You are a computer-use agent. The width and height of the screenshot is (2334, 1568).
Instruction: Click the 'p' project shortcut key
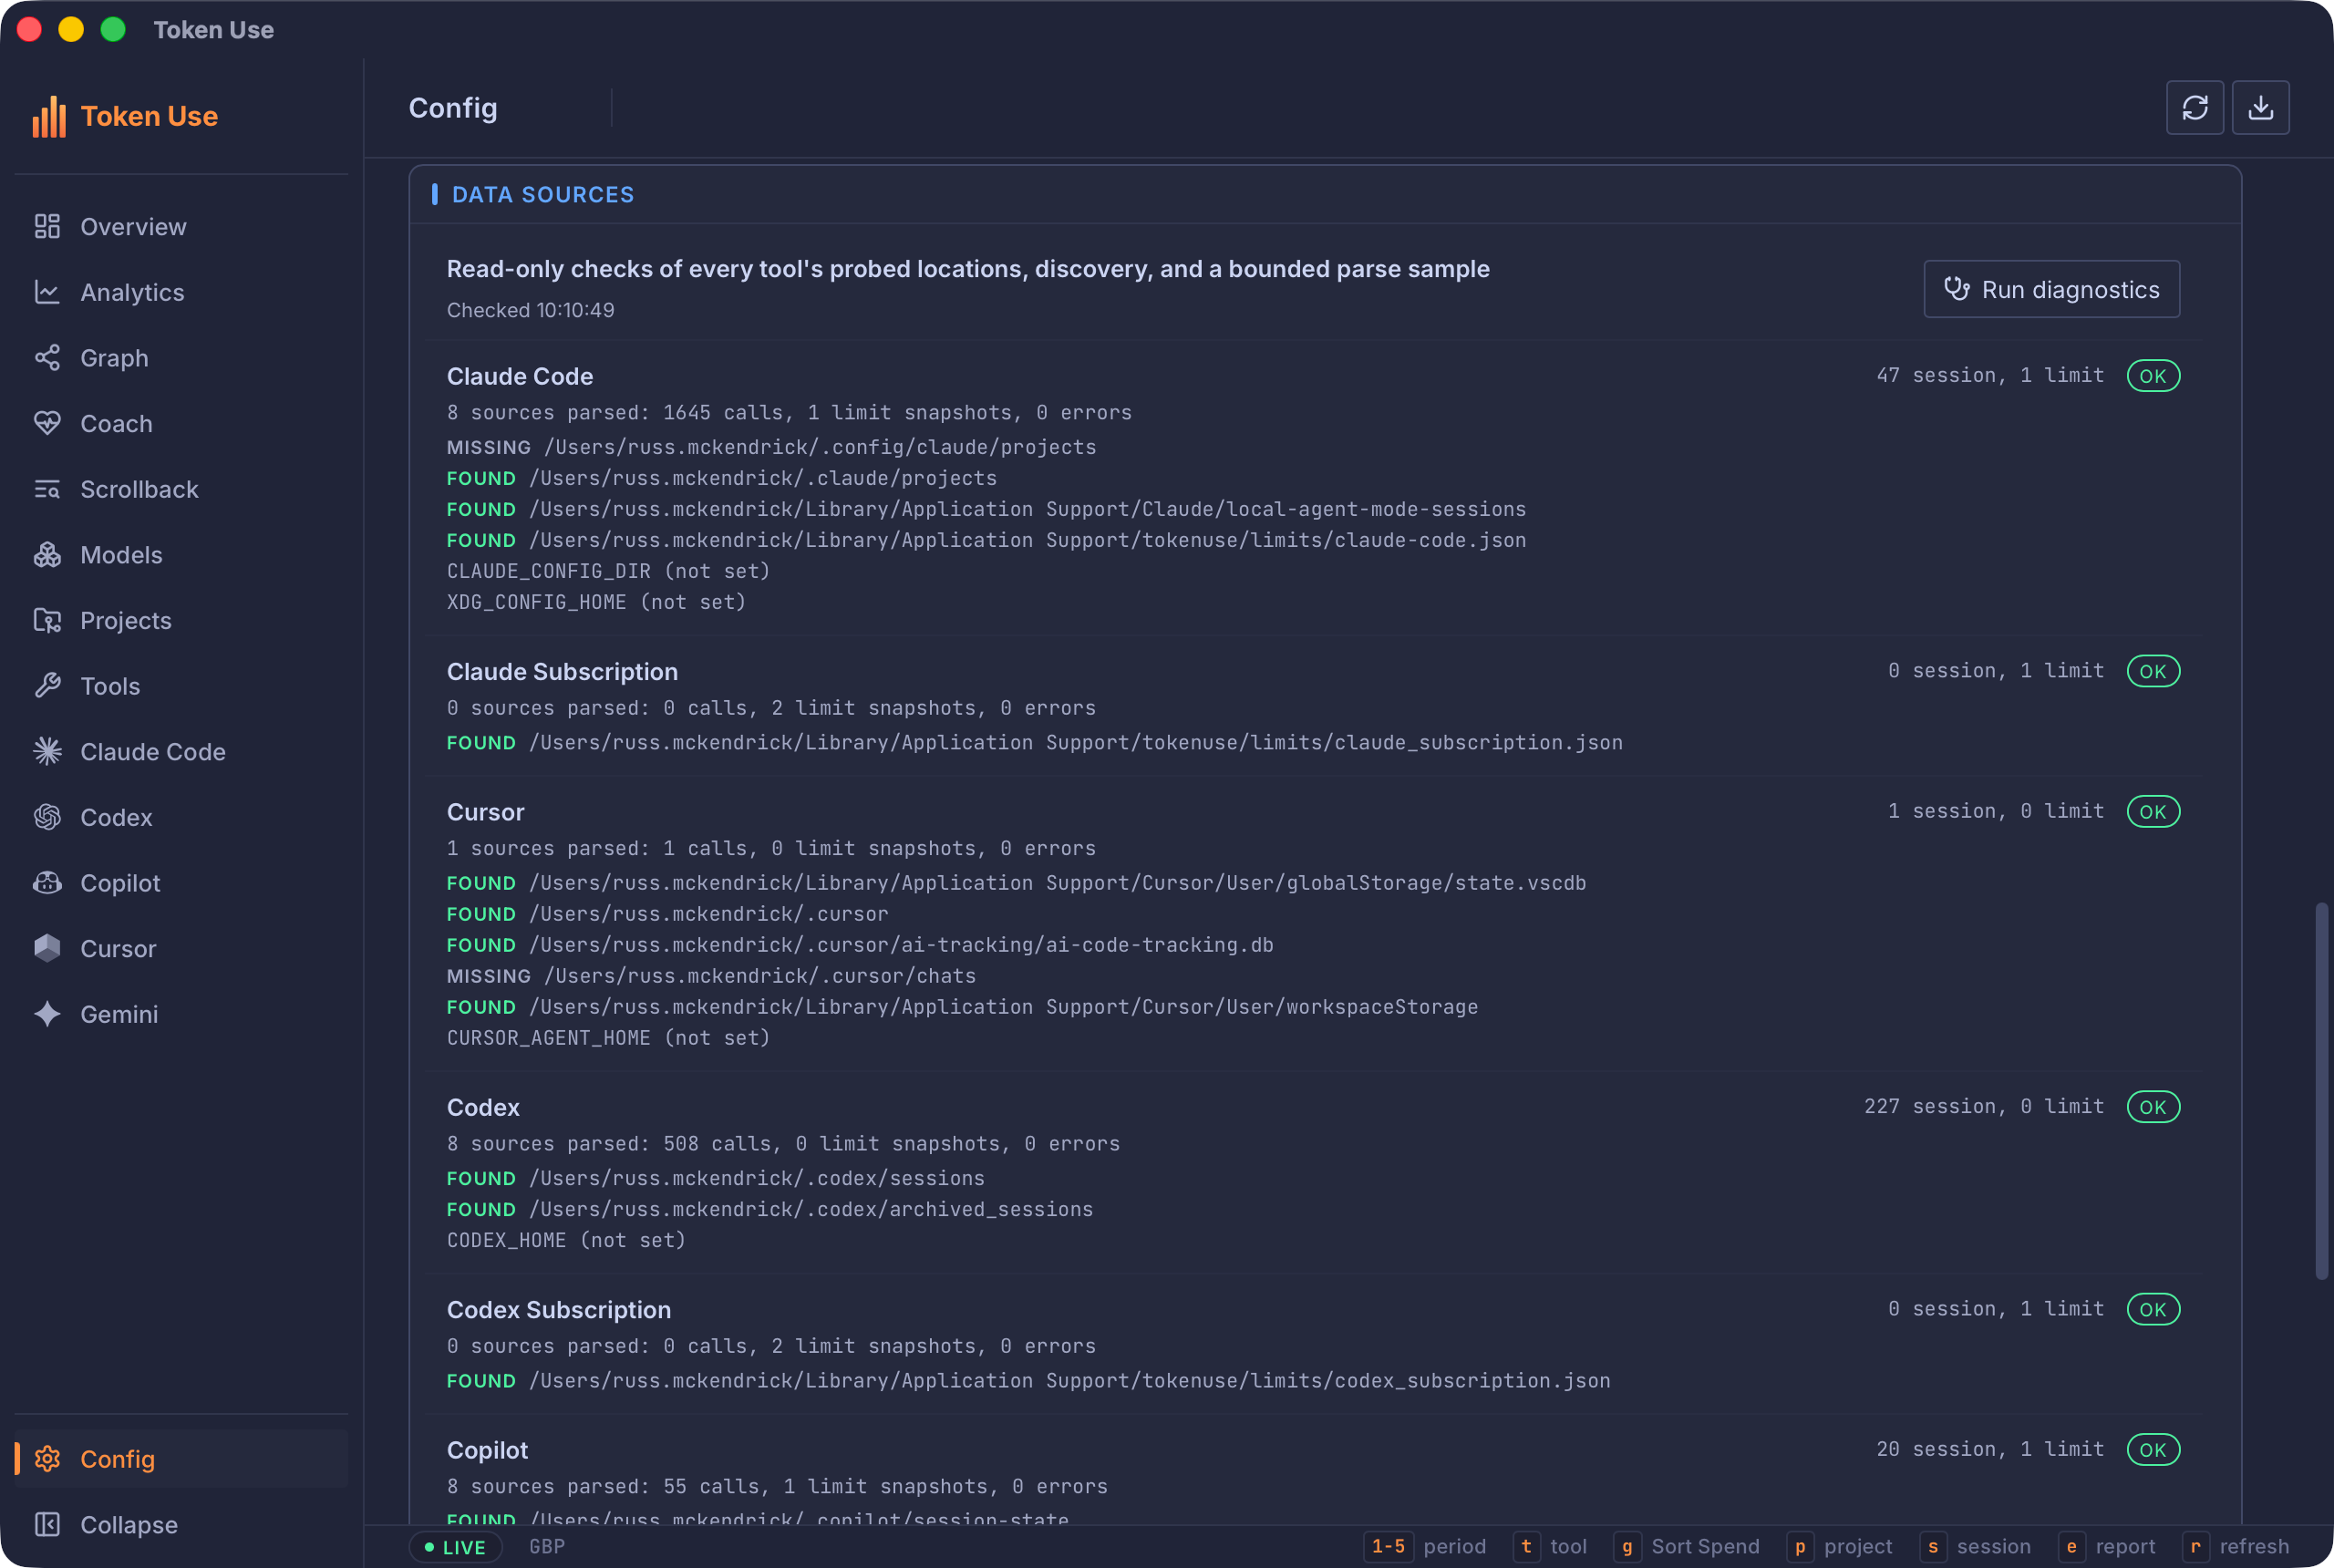coord(1800,1546)
